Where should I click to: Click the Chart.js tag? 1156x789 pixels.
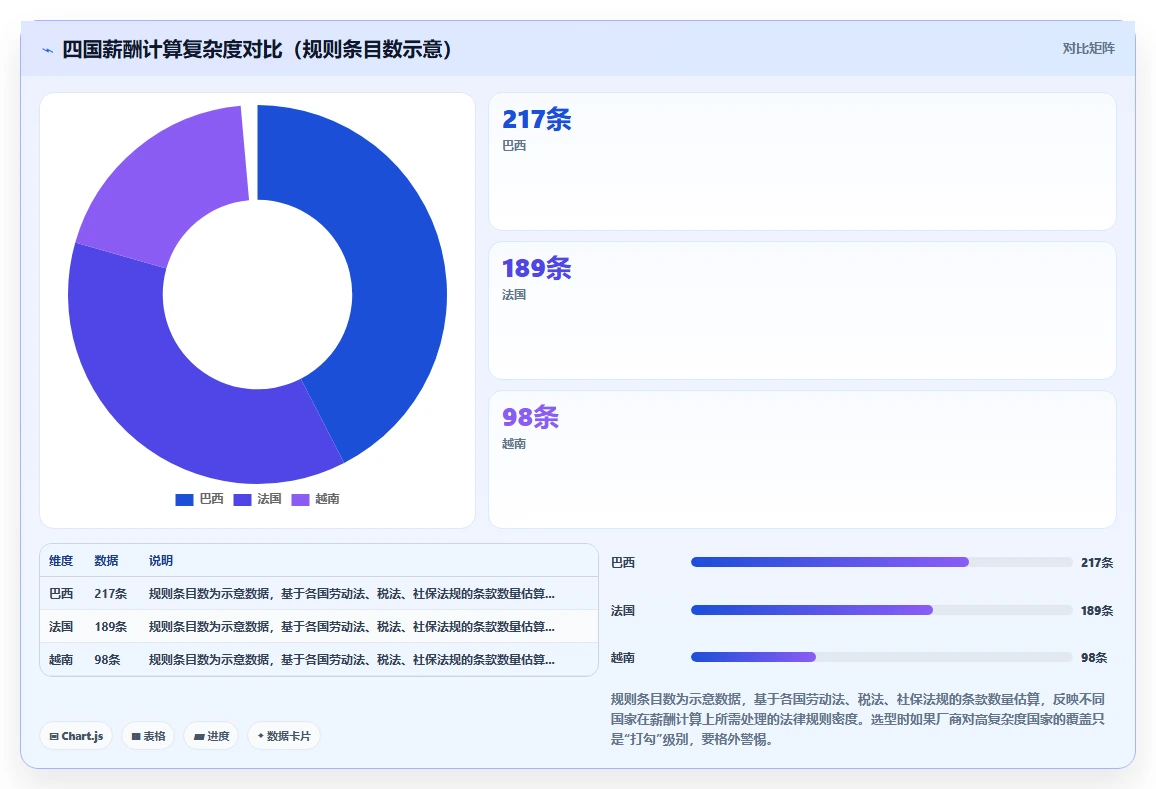[76, 736]
